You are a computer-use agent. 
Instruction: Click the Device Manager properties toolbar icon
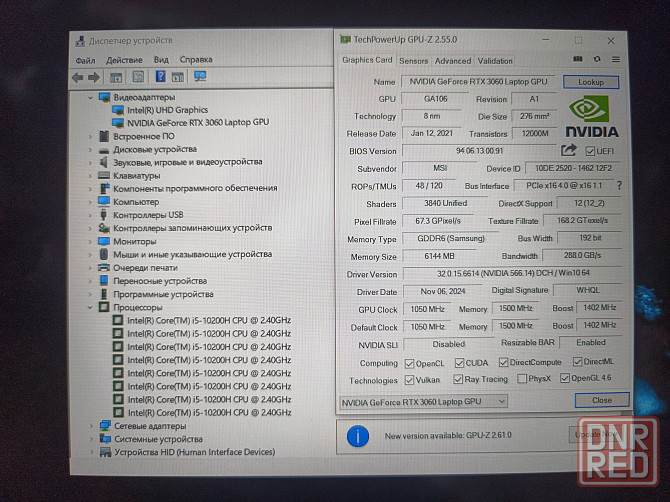point(138,77)
